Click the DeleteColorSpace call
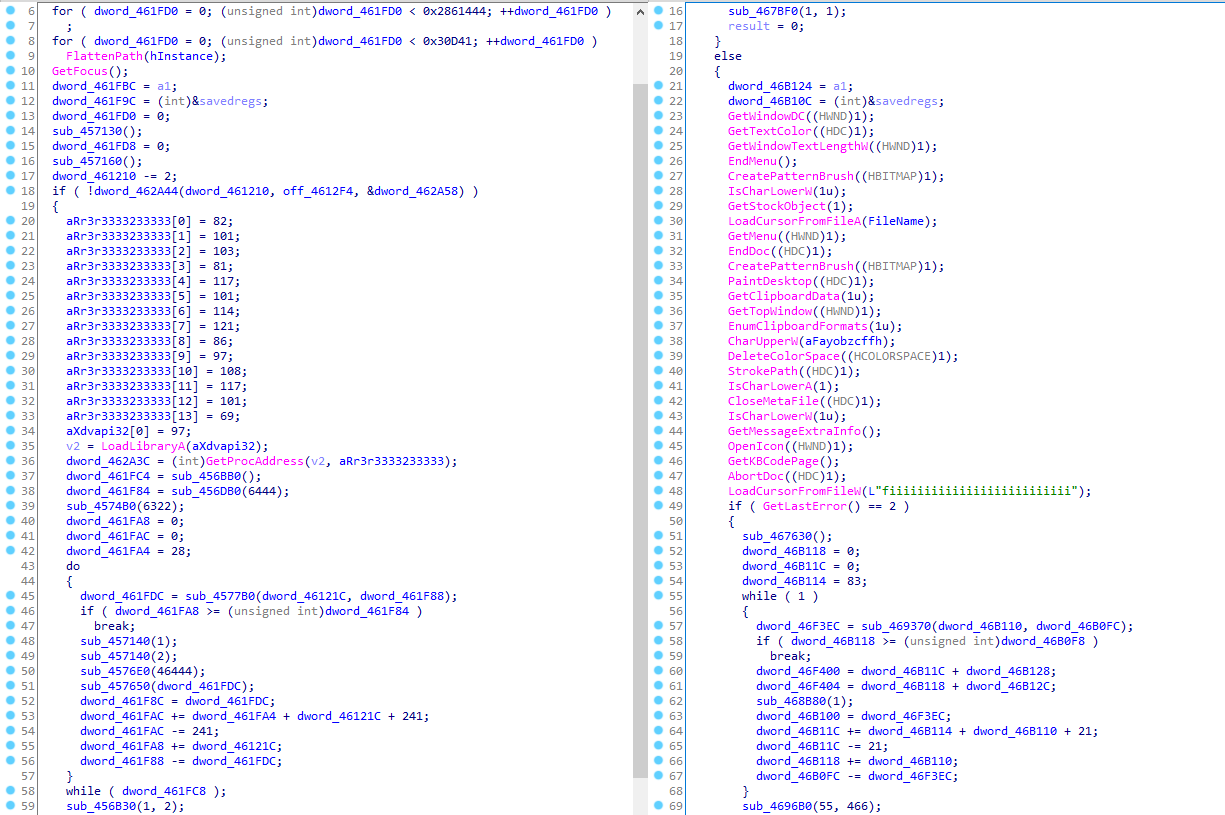This screenshot has width=1225, height=815. tap(784, 356)
